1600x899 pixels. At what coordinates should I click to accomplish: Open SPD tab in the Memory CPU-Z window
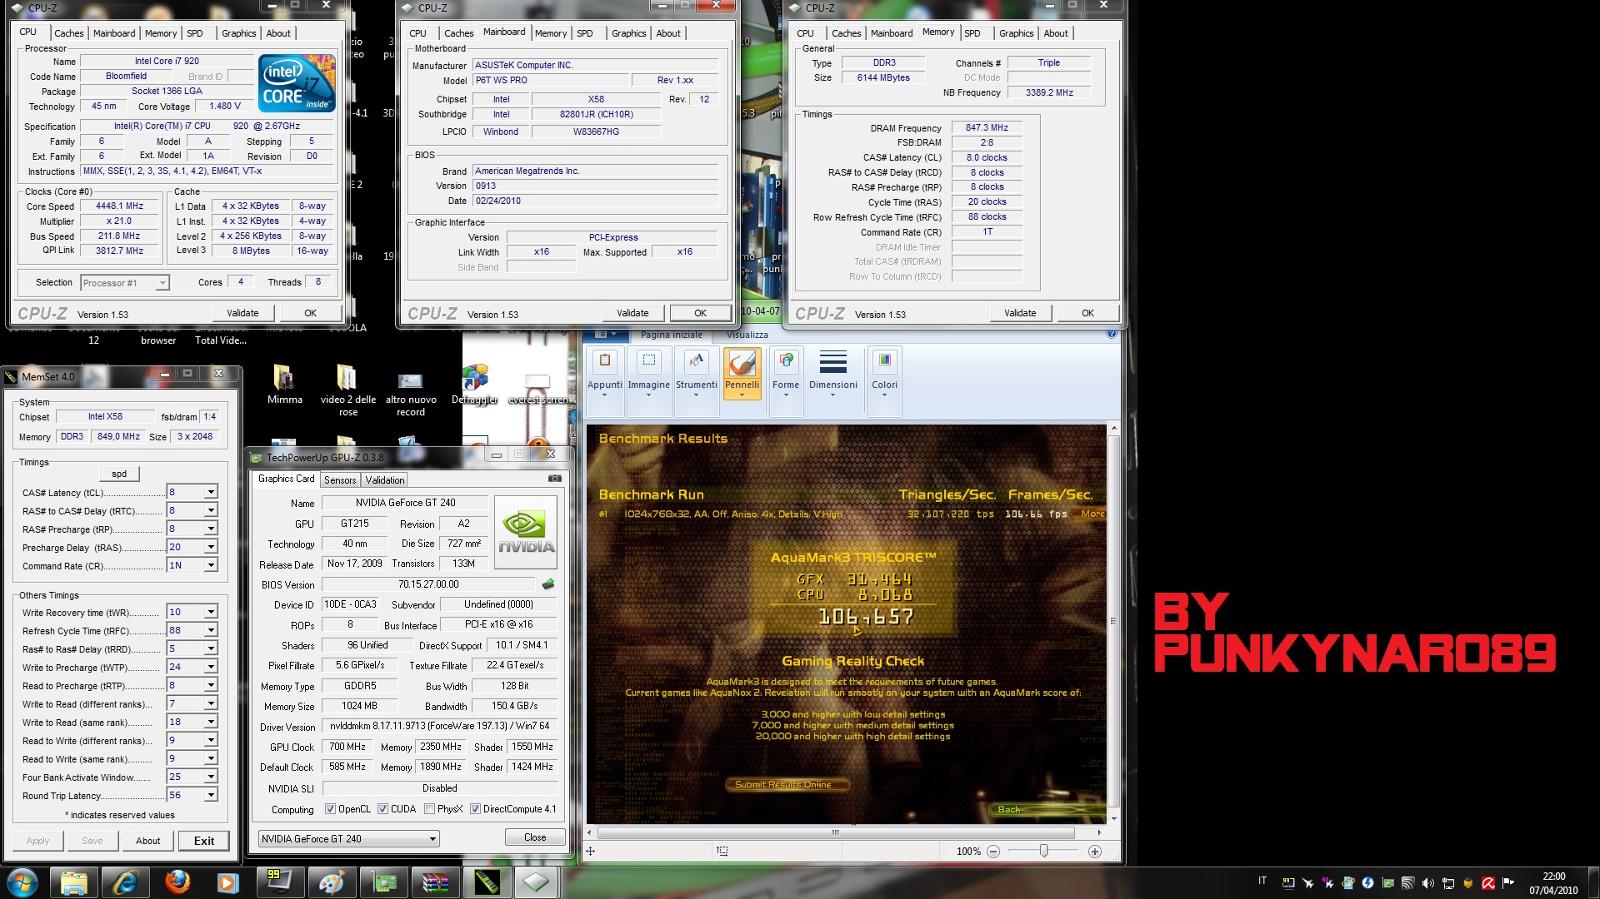tap(972, 33)
